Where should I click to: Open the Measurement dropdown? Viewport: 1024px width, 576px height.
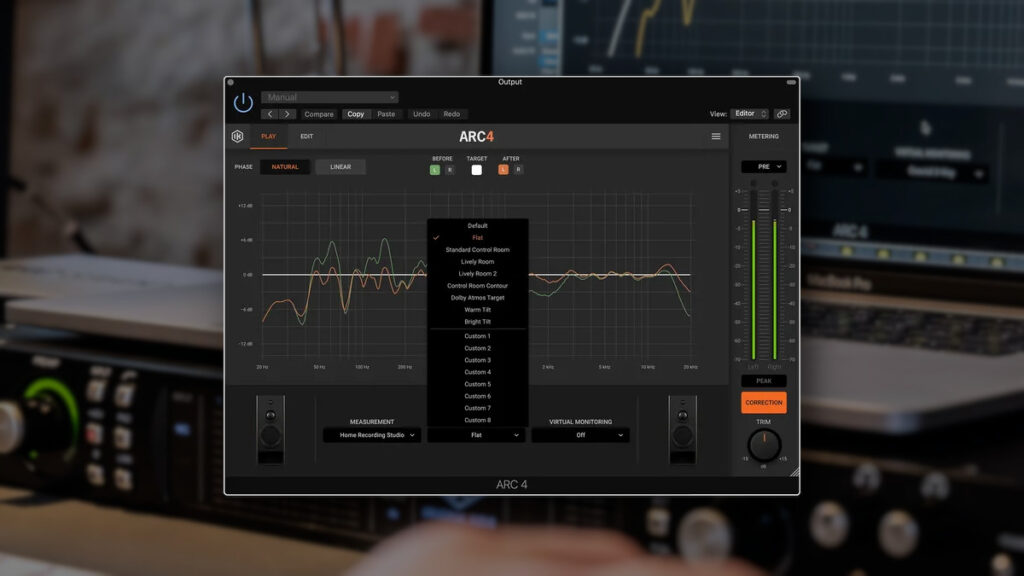pos(371,435)
